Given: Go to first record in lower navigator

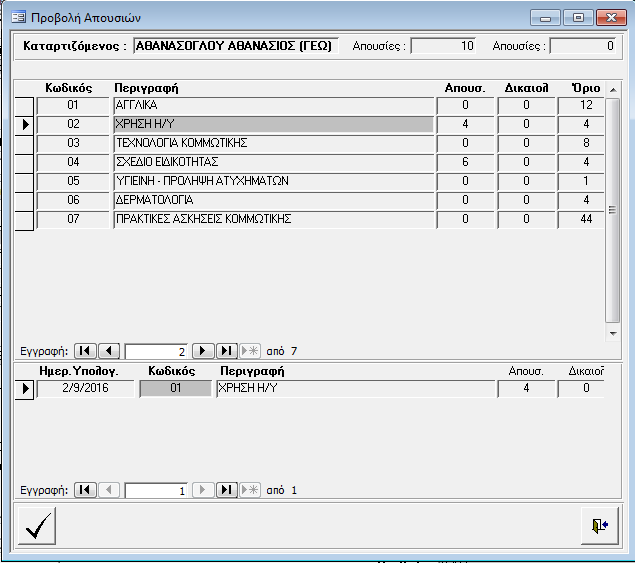Looking at the screenshot, I should [87, 490].
